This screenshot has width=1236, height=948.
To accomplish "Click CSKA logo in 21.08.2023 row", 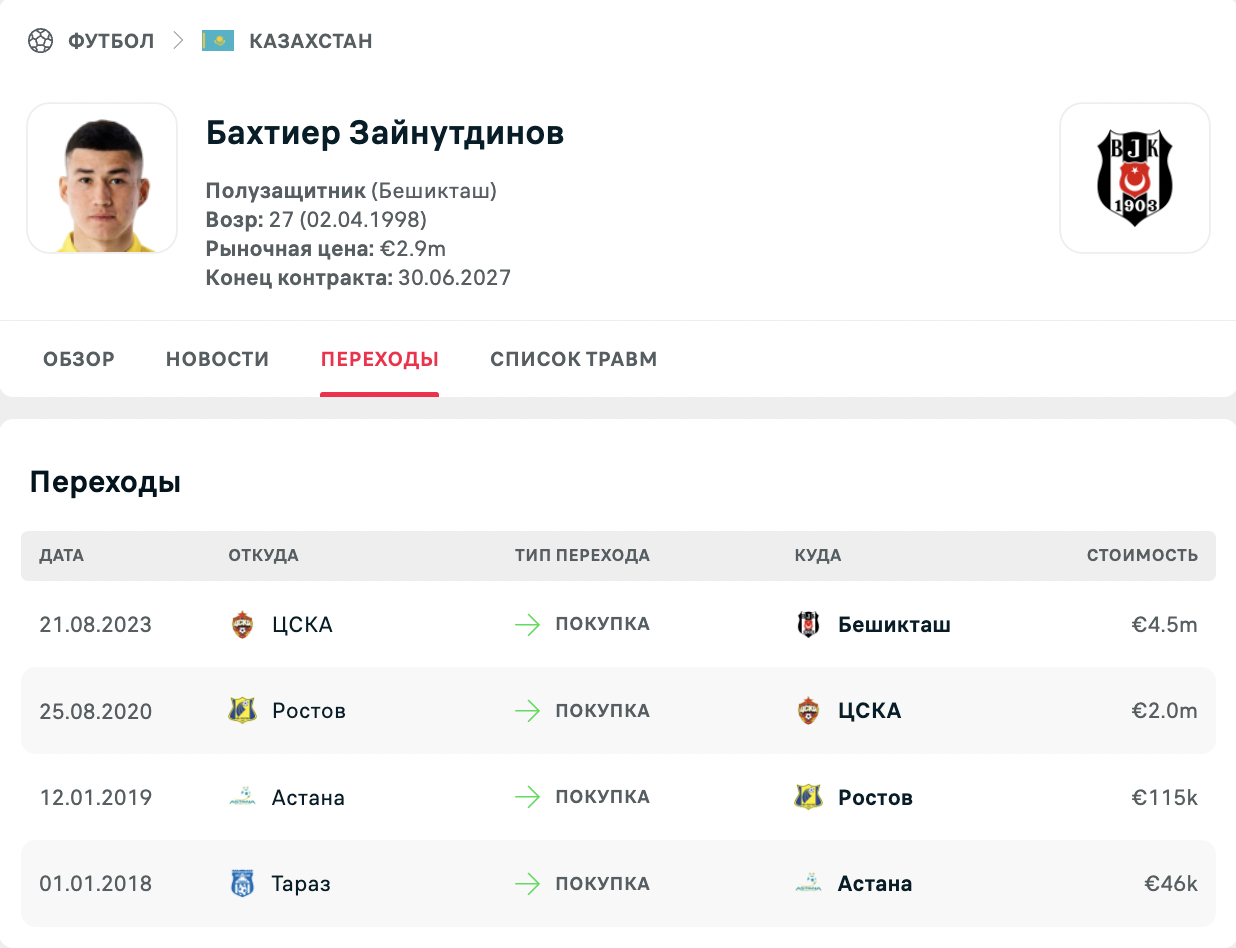I will 242,625.
